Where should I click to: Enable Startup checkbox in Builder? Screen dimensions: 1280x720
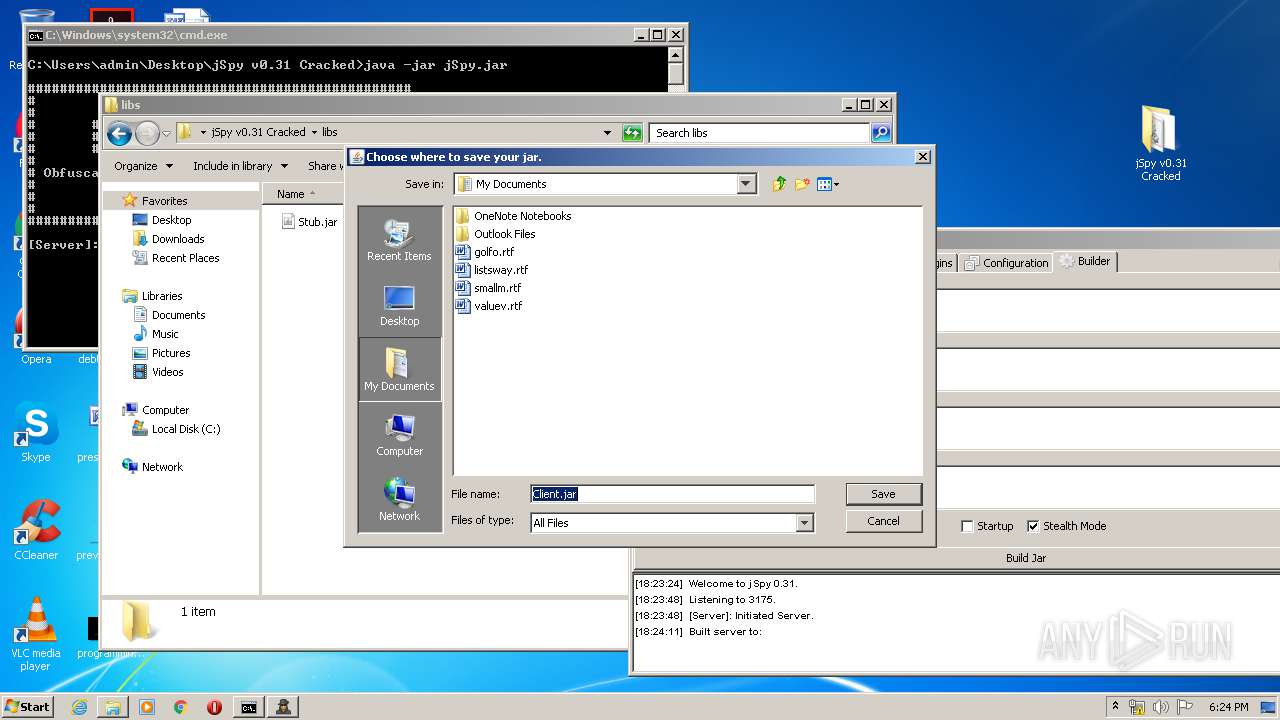pyautogui.click(x=967, y=526)
